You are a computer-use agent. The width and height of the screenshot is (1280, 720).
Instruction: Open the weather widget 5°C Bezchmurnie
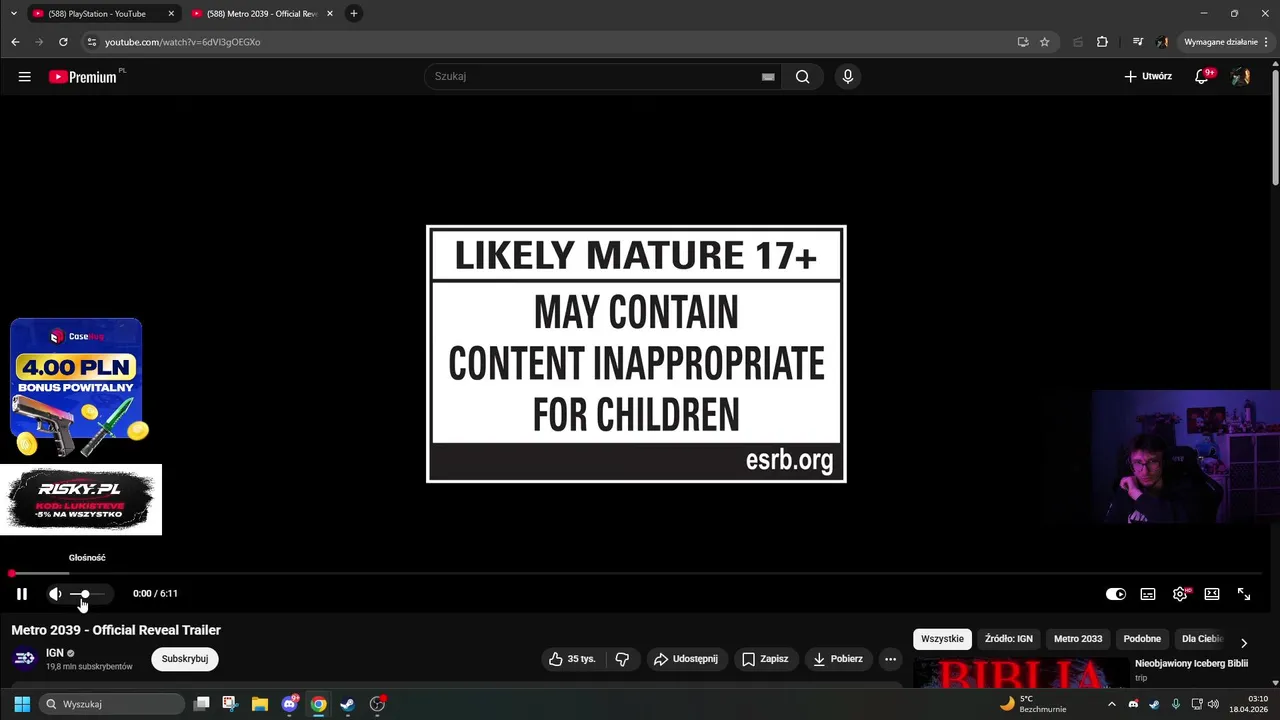click(x=1033, y=704)
